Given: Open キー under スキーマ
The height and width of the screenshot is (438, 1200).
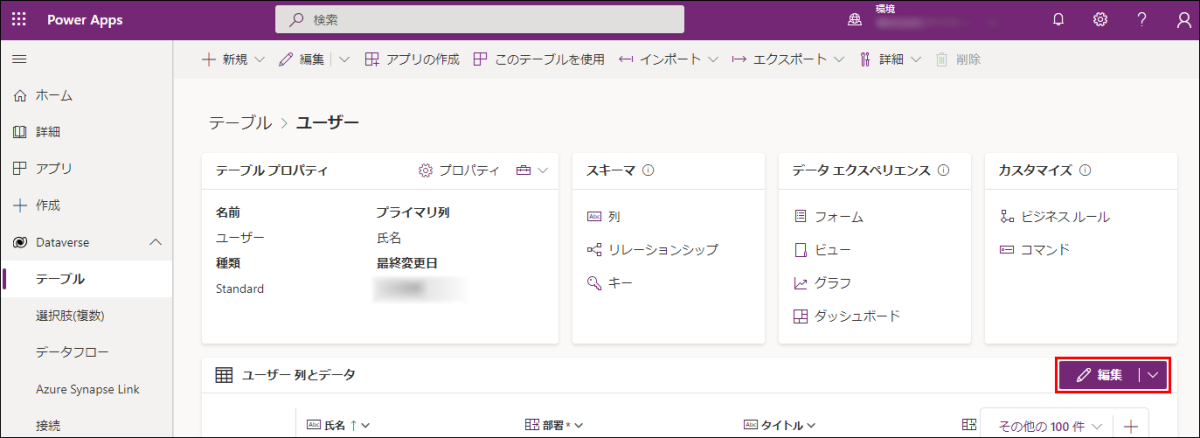Looking at the screenshot, I should click(610, 282).
